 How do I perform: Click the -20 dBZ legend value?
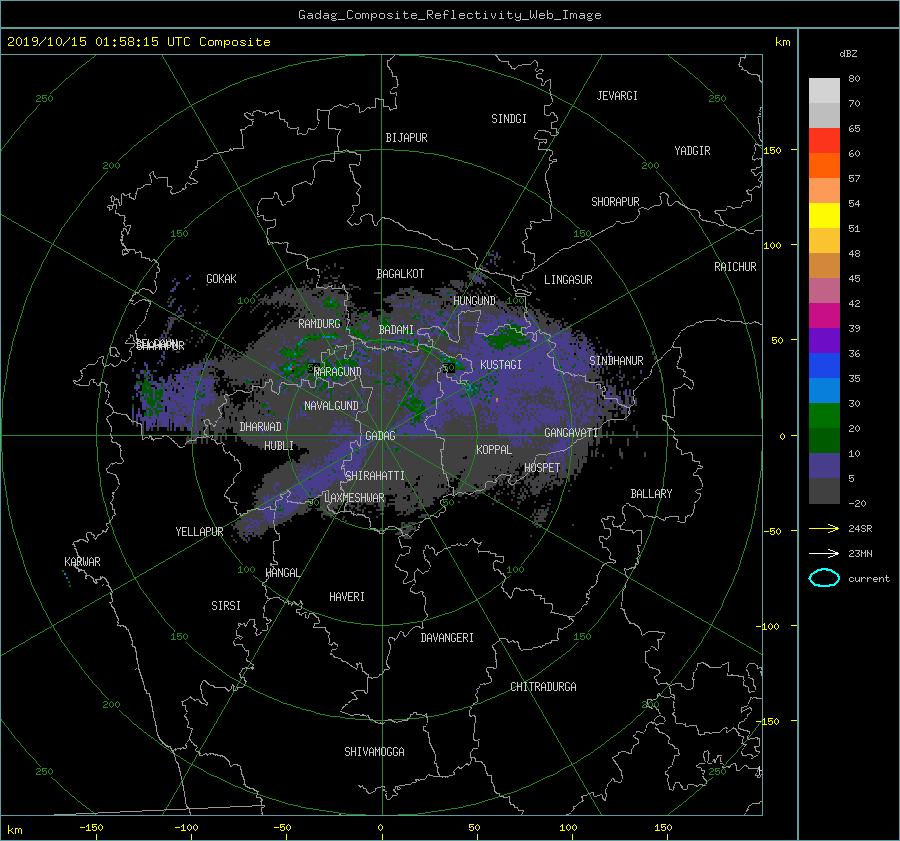857,503
